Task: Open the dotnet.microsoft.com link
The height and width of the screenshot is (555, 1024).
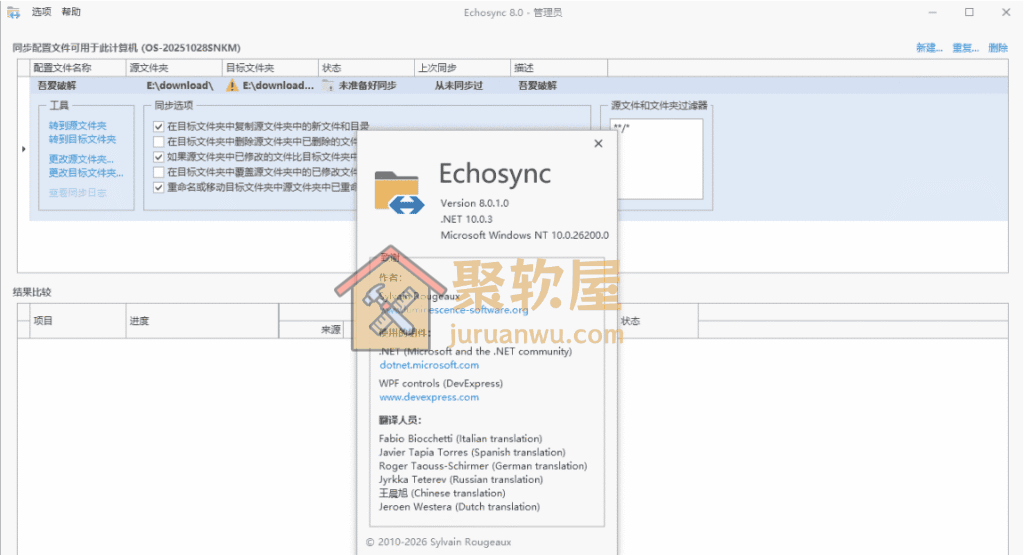Action: pyautogui.click(x=429, y=365)
